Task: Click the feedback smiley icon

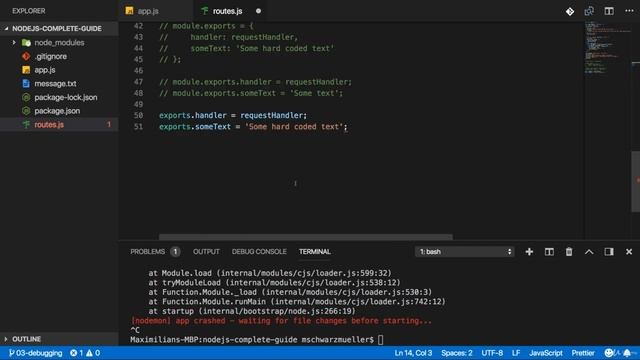Action: 609,353
